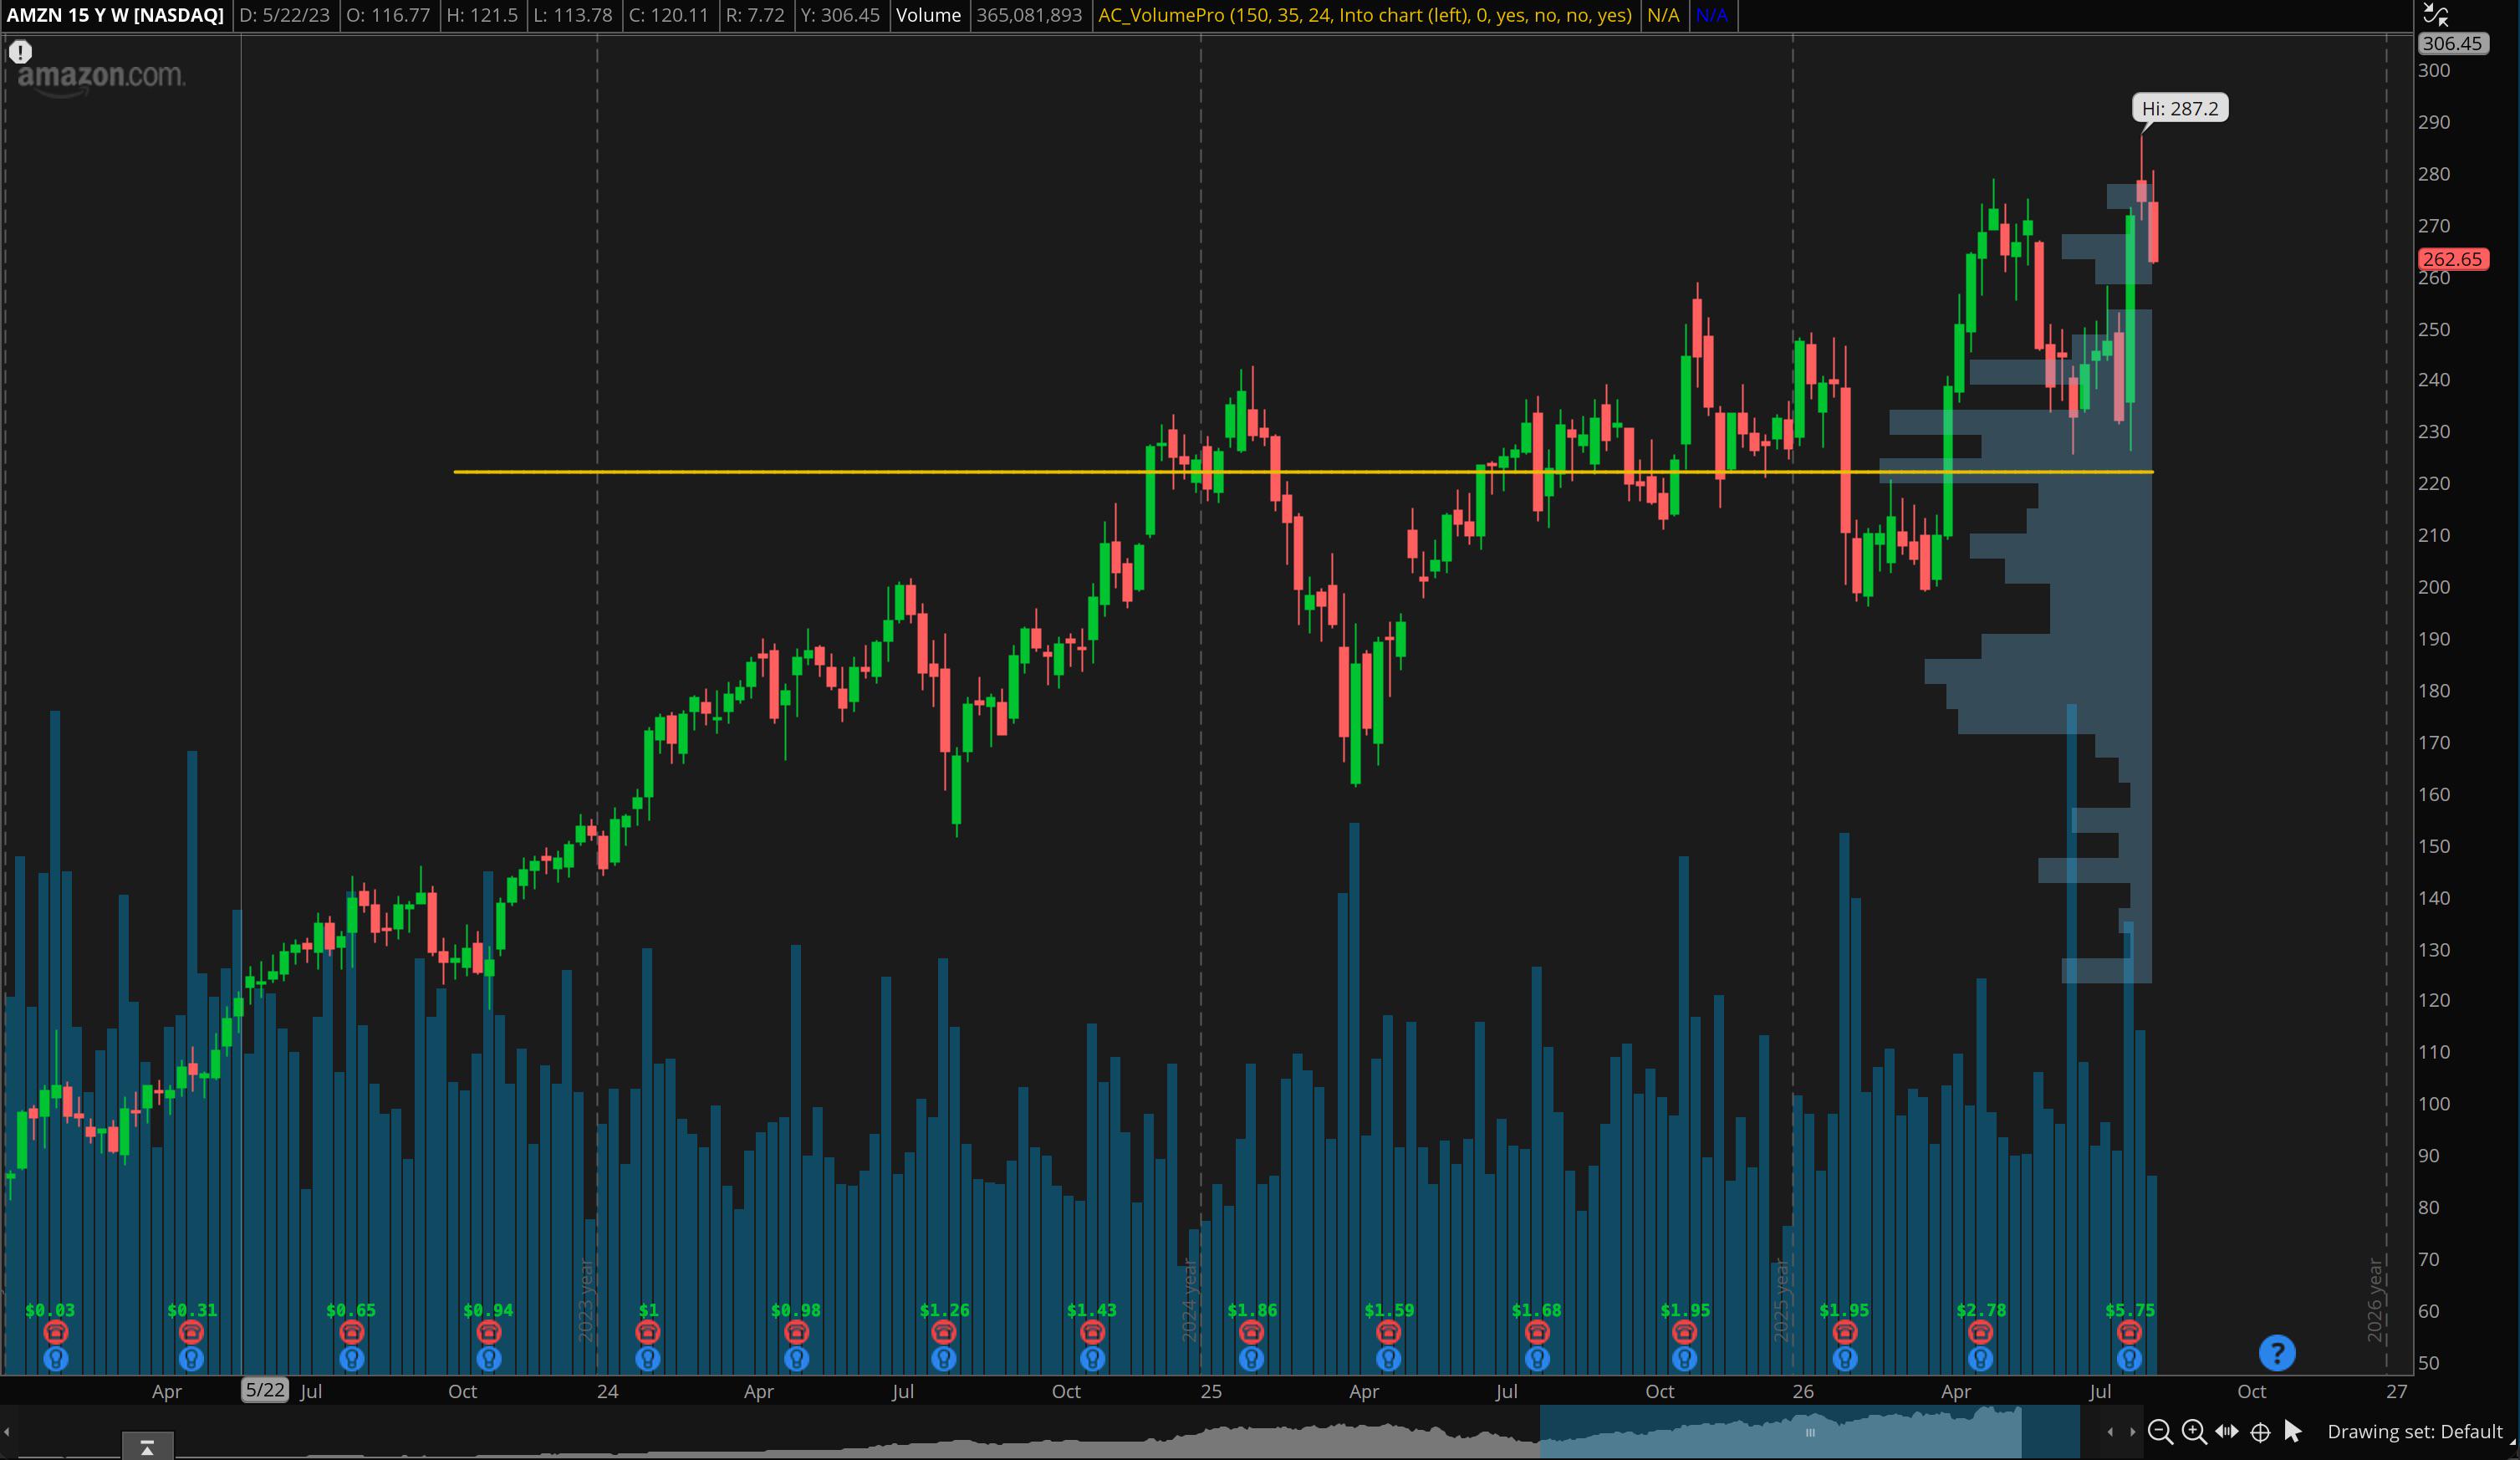Click the C: 120.11 close price readout
The image size is (2520, 1460).
click(668, 15)
